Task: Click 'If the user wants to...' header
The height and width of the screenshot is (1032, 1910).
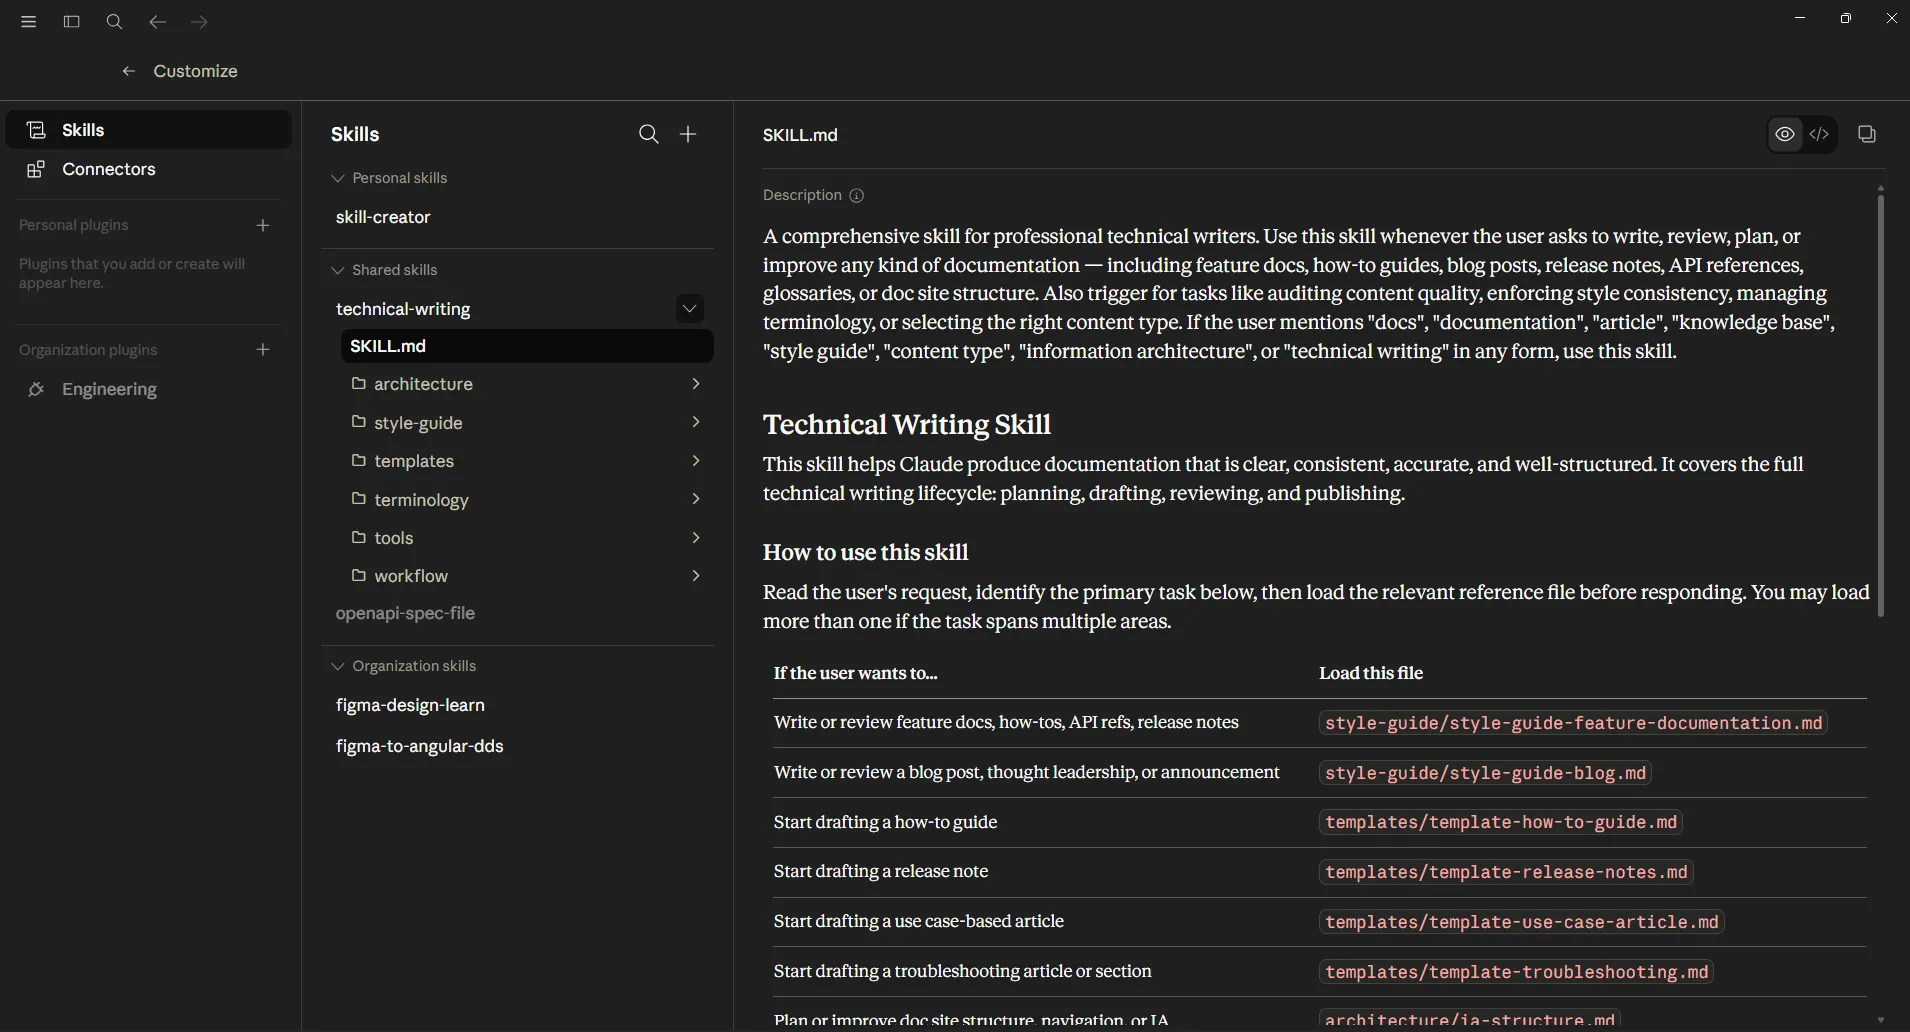Action: pyautogui.click(x=855, y=673)
